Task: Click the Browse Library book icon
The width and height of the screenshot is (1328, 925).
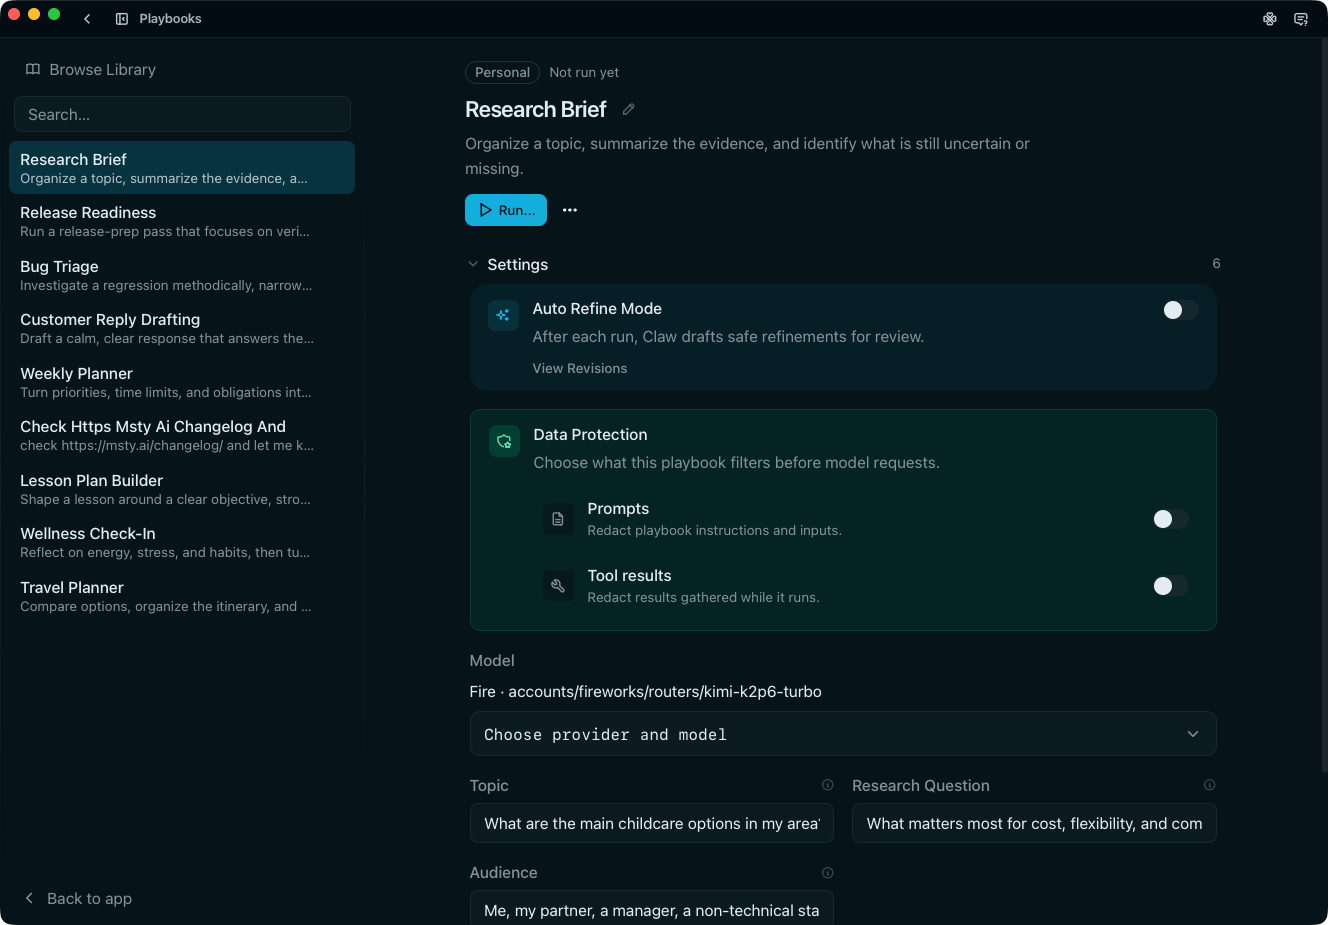Action: (33, 69)
